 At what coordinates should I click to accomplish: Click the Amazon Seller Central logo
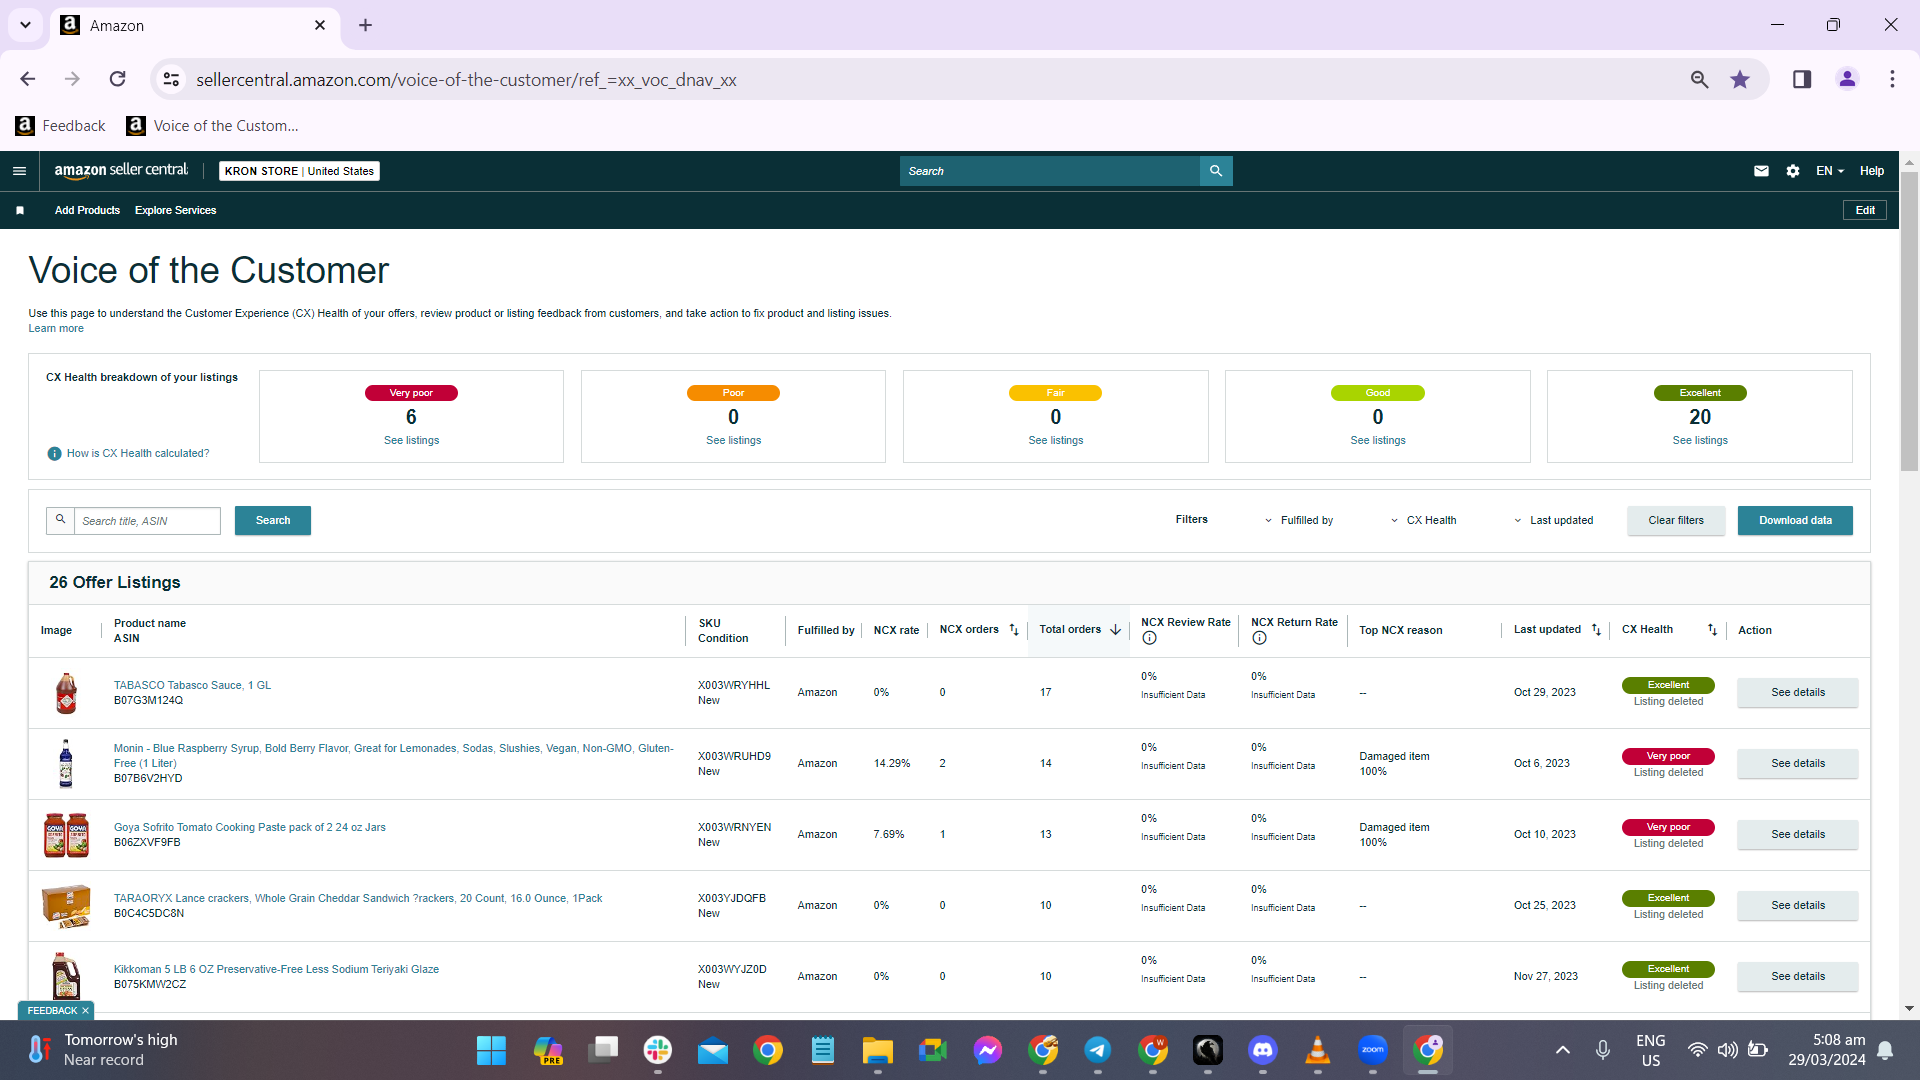(x=121, y=171)
